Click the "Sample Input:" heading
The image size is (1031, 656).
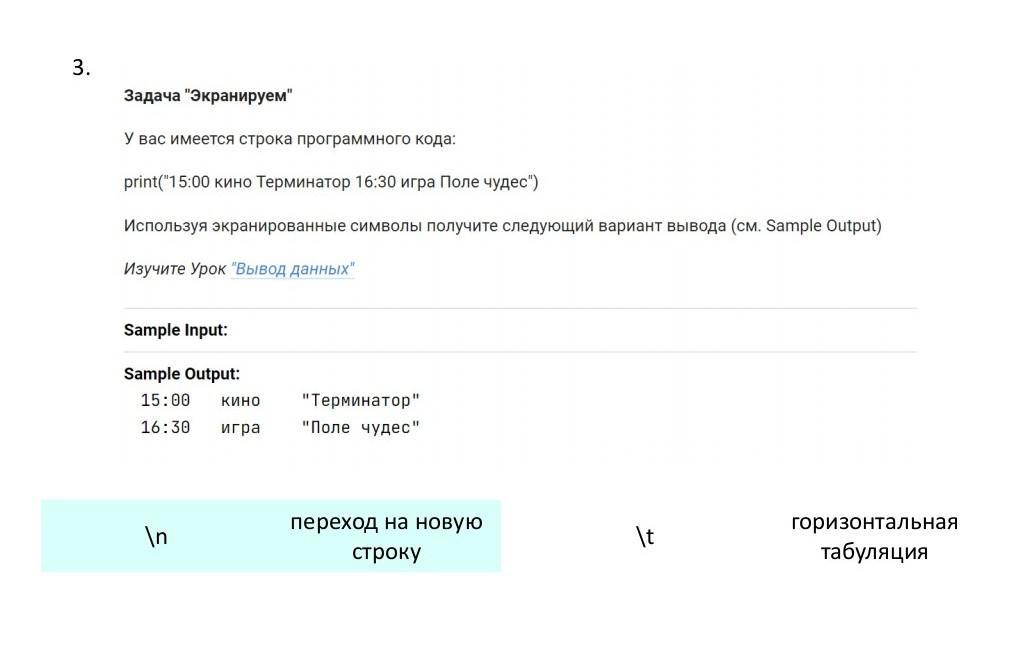(176, 330)
